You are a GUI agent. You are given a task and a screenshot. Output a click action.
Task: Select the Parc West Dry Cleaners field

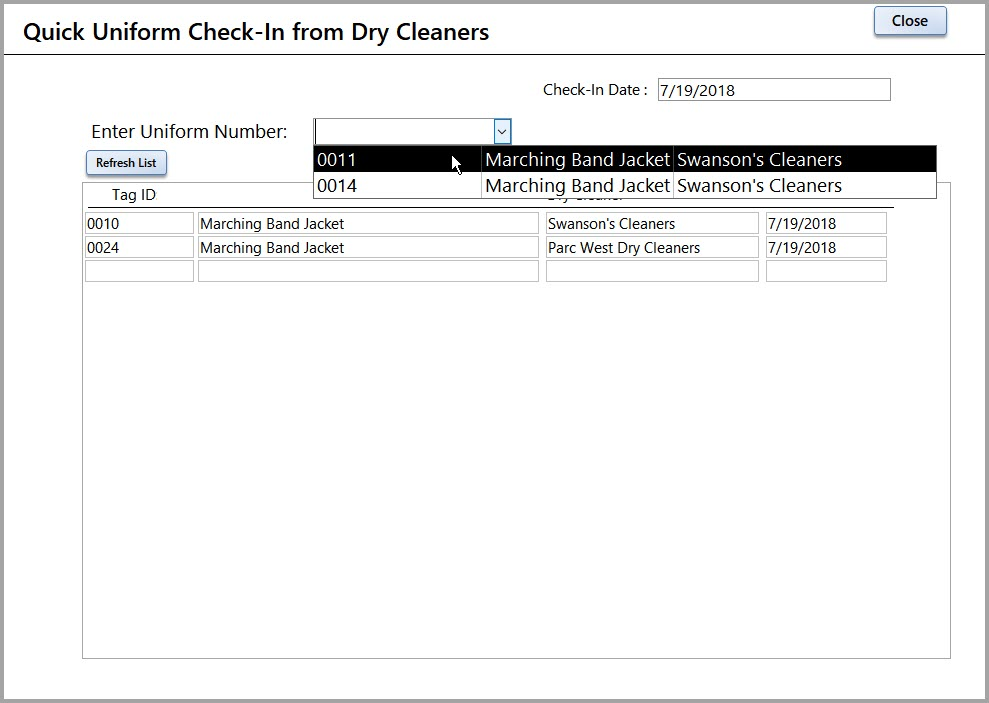(652, 248)
